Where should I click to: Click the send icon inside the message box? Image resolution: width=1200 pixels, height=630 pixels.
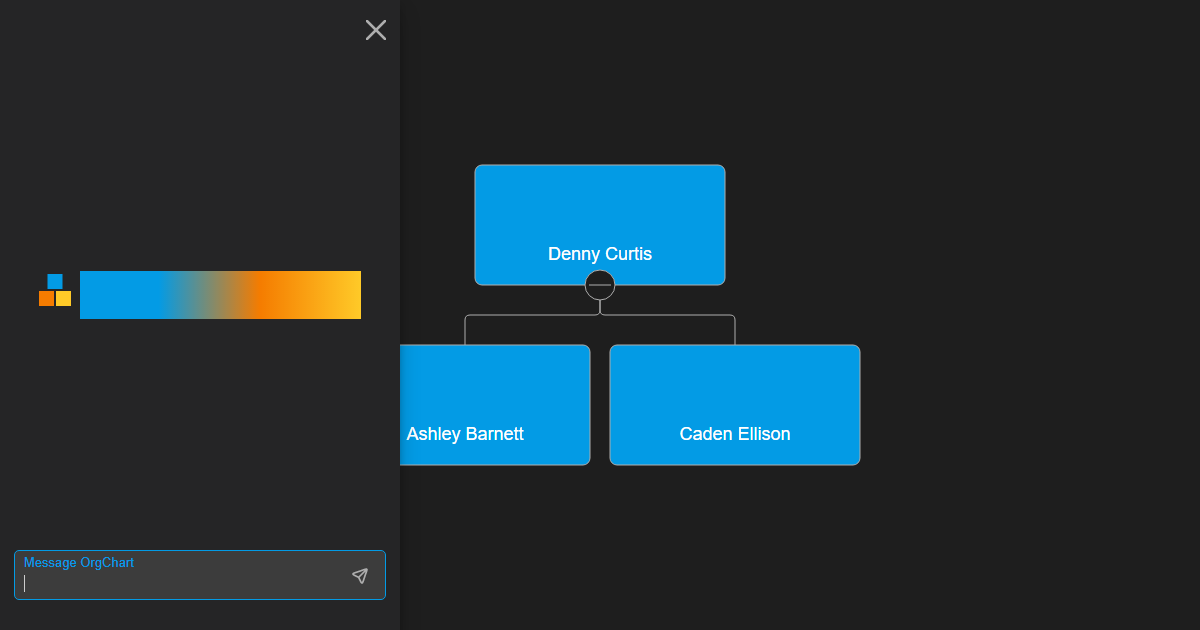click(x=359, y=575)
